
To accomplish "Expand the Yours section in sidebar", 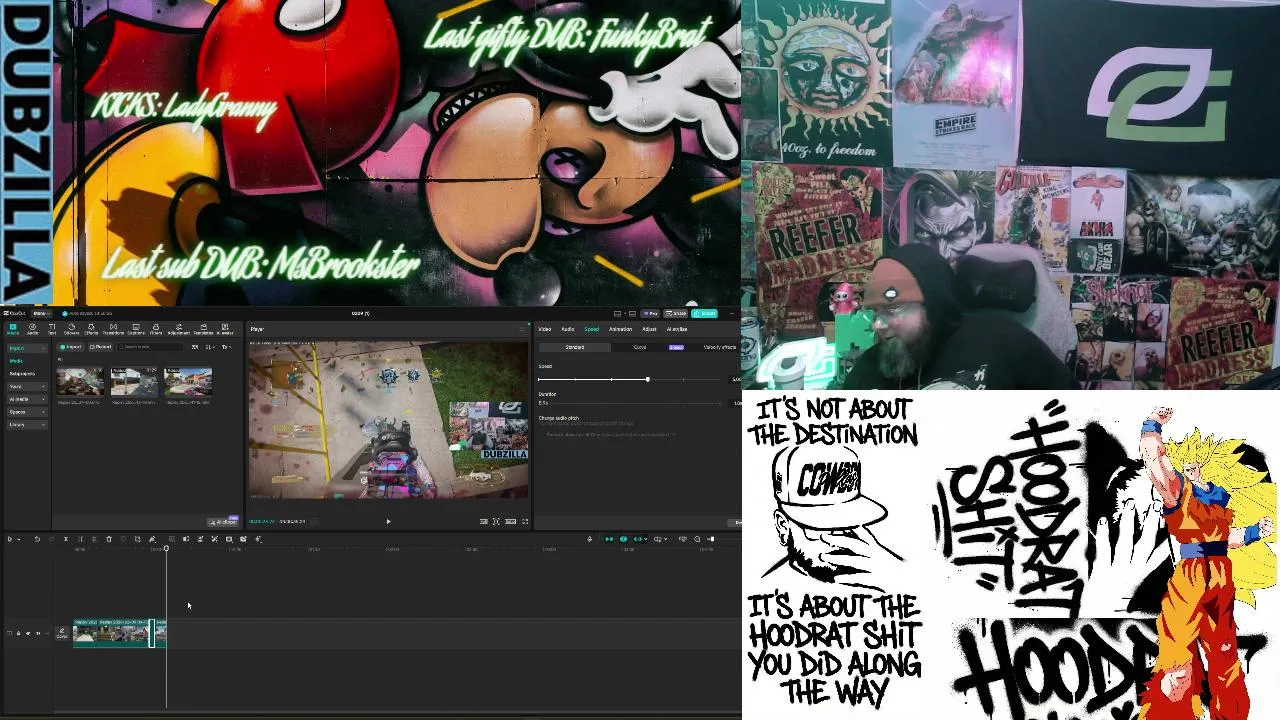I will click(x=27, y=386).
